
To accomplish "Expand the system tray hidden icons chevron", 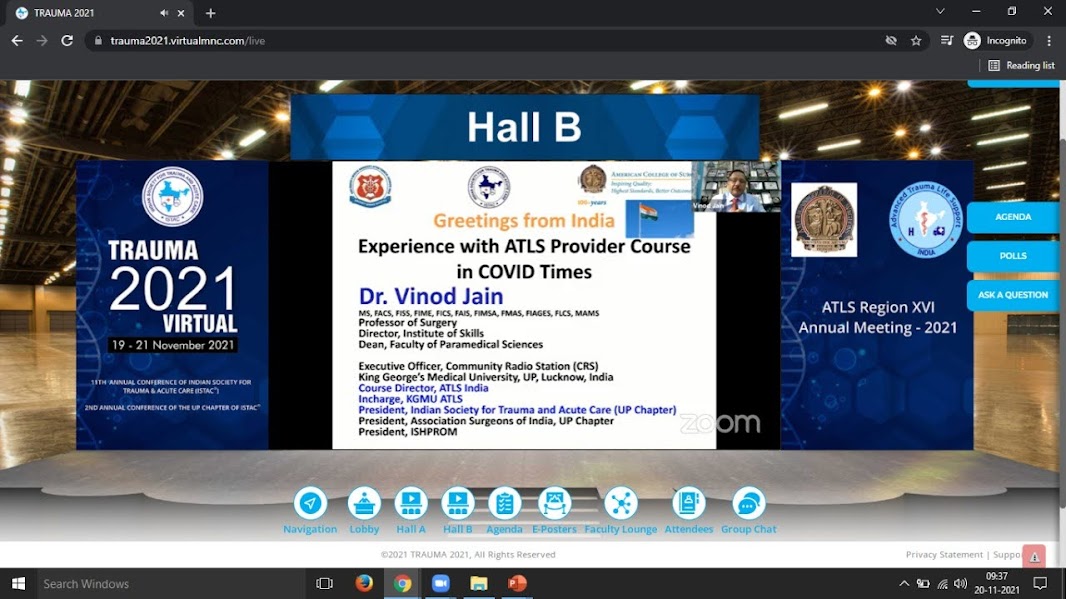I will pyautogui.click(x=904, y=584).
